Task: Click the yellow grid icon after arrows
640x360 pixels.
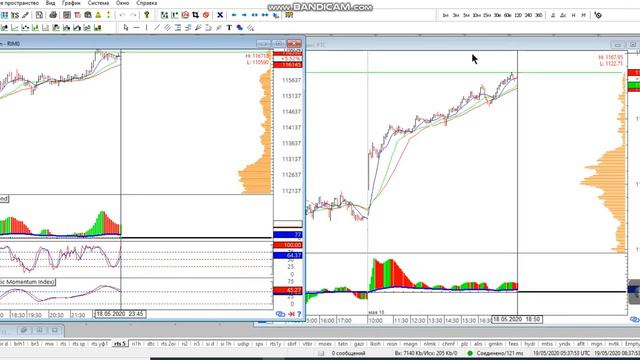Action: click(x=289, y=15)
